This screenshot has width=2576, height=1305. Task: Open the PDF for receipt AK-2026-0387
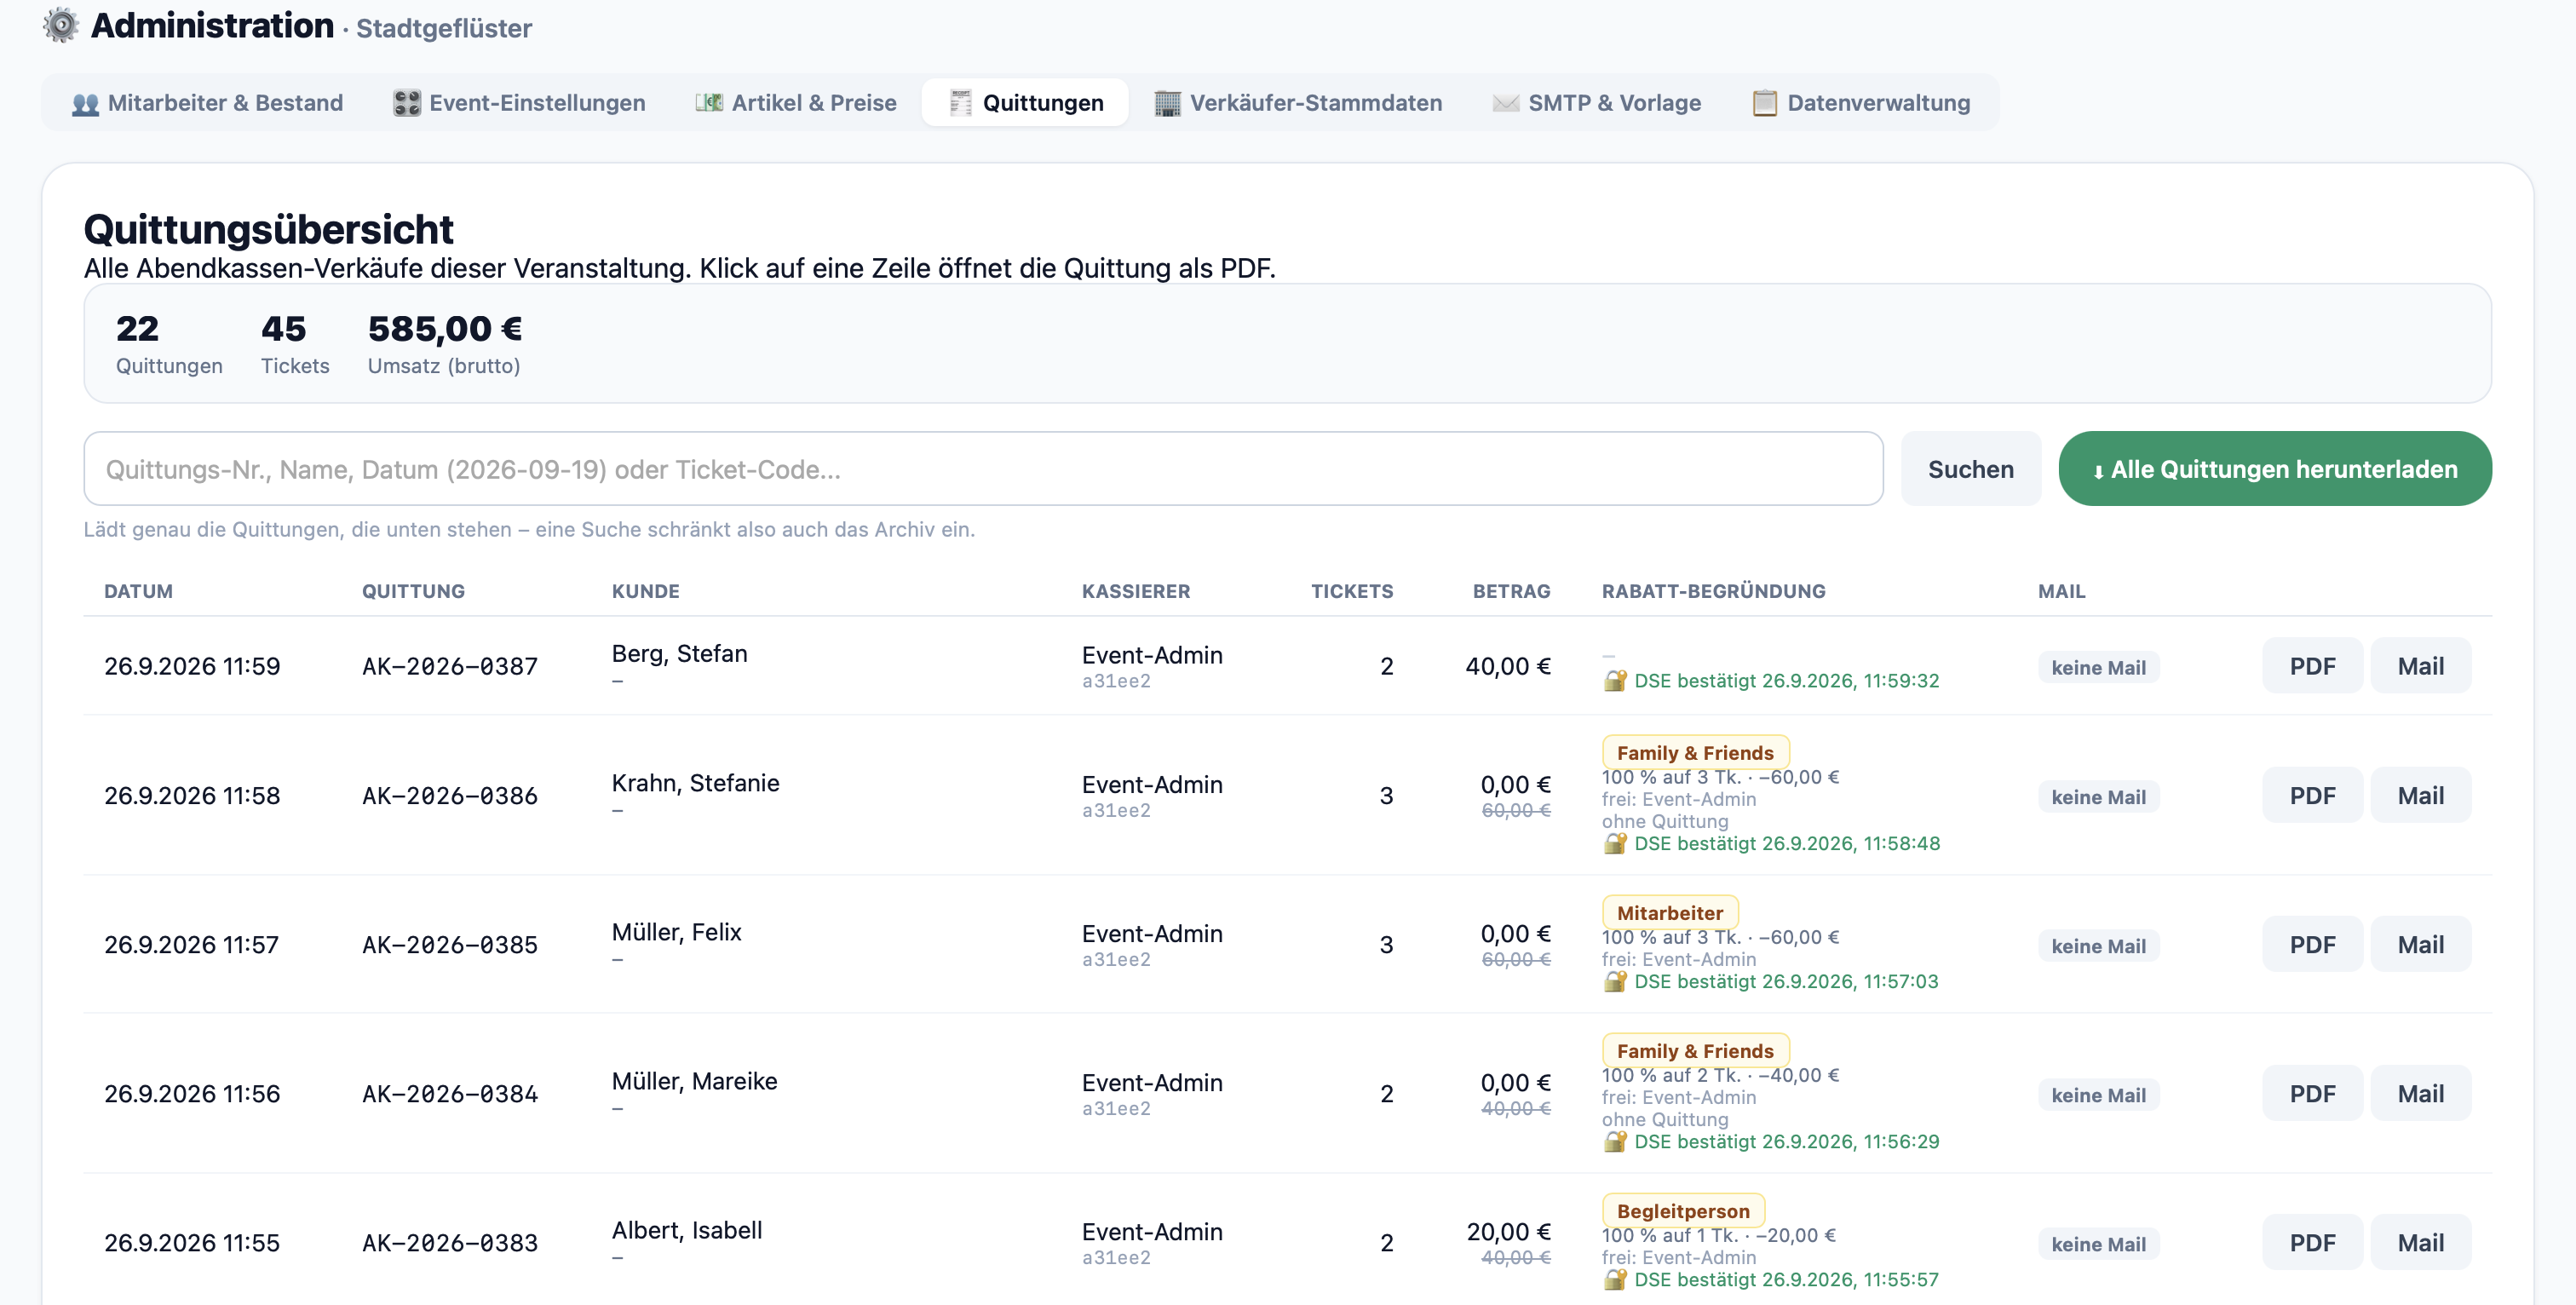[2312, 666]
